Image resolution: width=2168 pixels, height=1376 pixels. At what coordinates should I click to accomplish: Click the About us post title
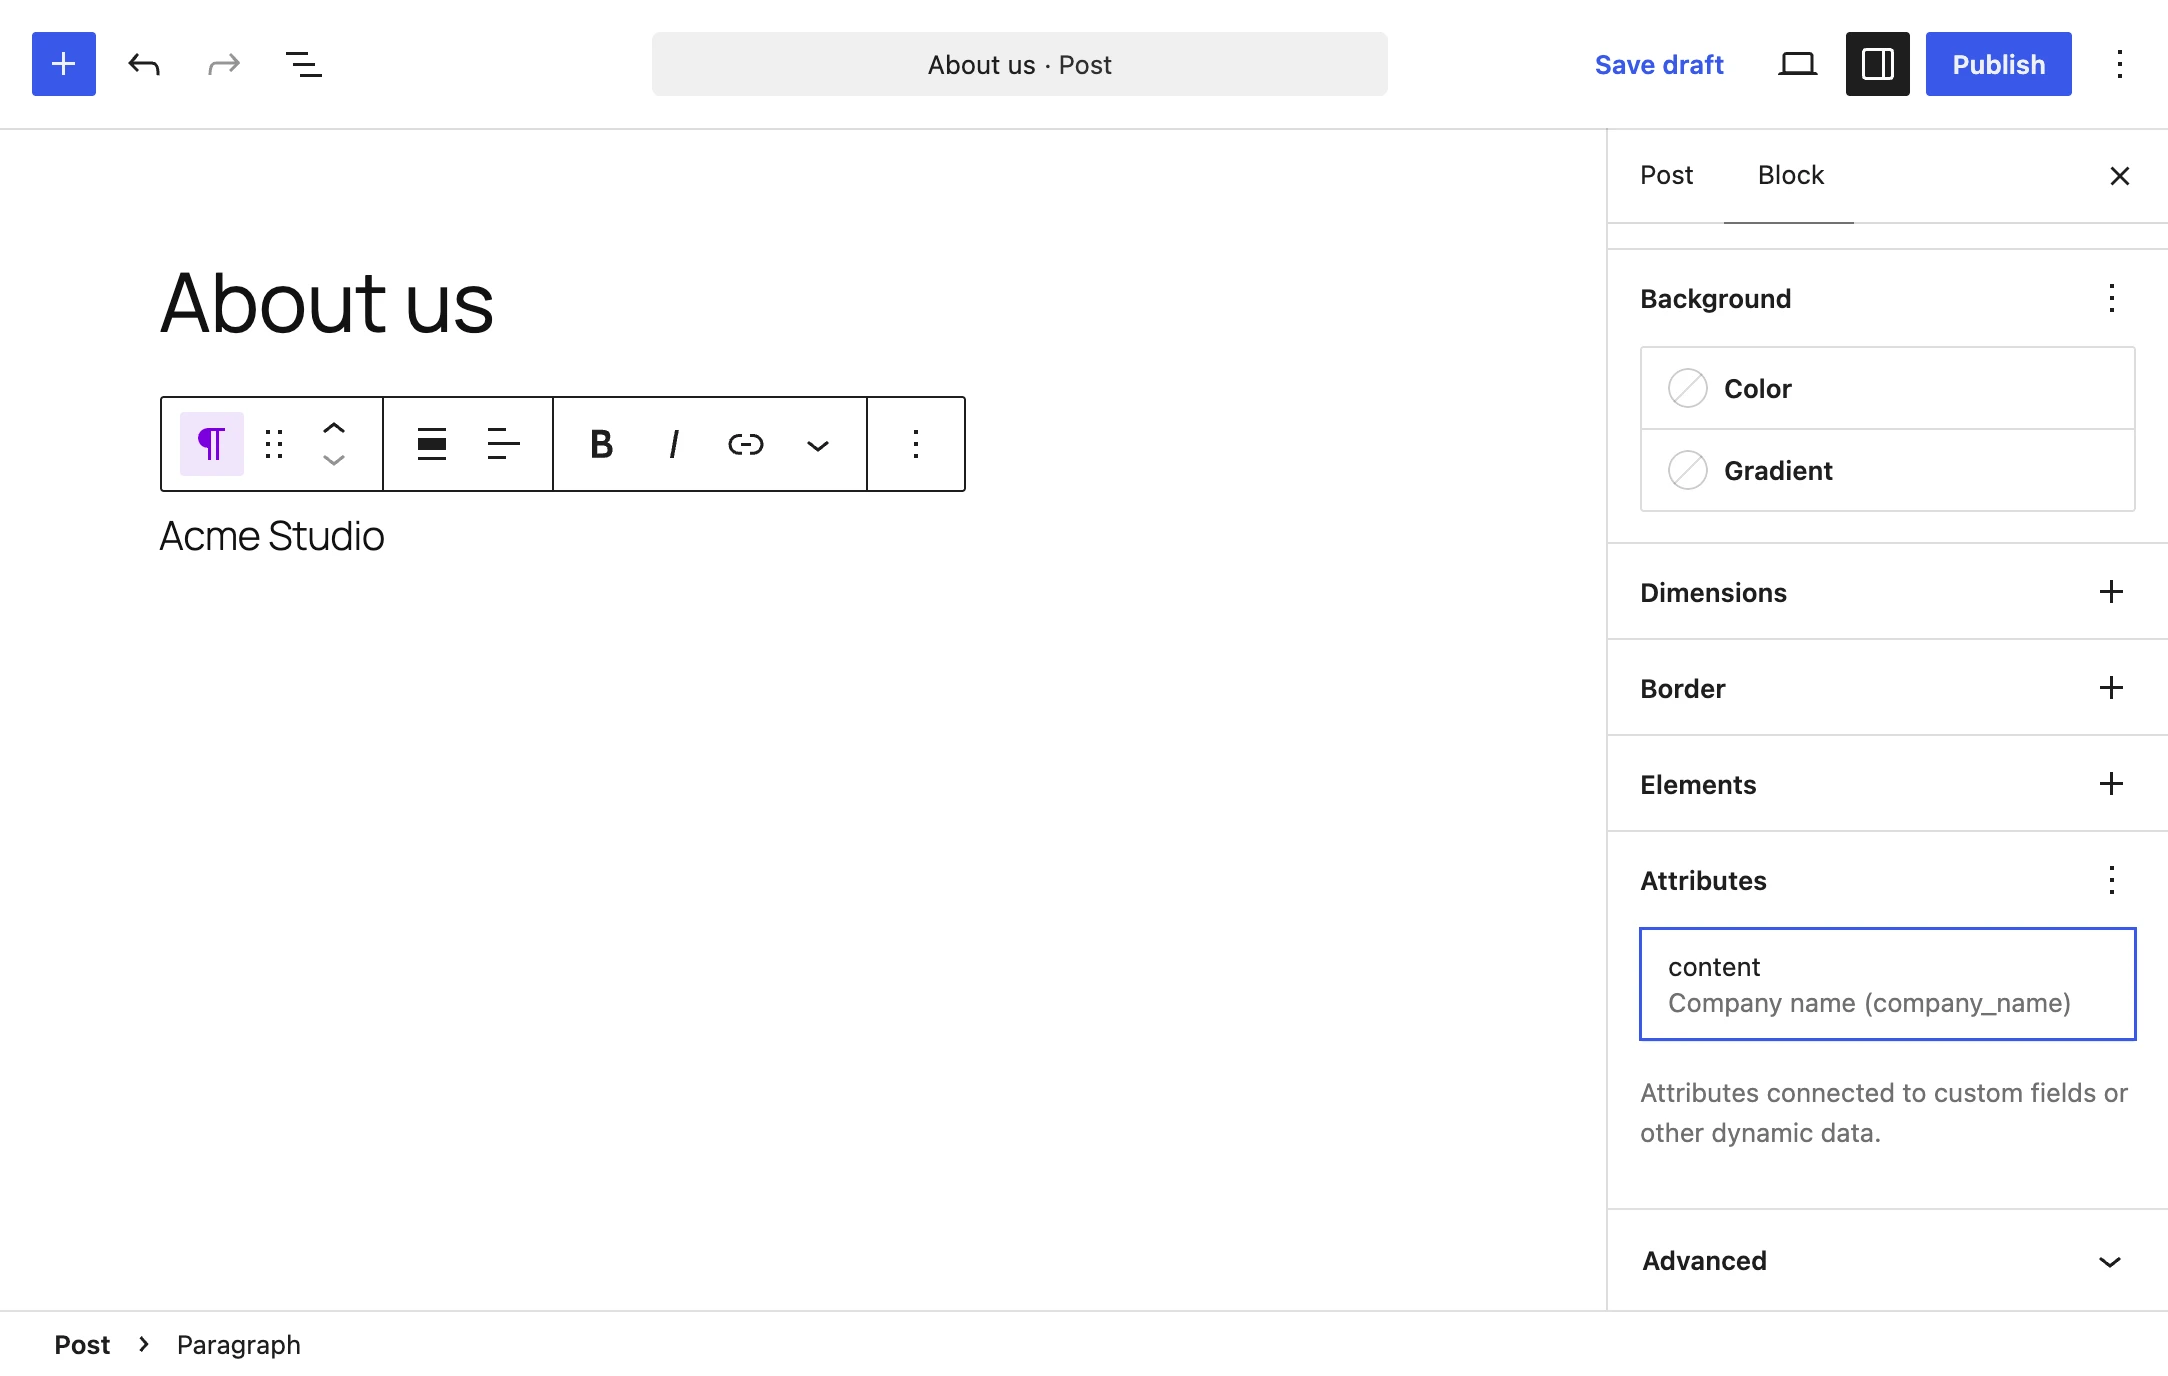(x=327, y=303)
